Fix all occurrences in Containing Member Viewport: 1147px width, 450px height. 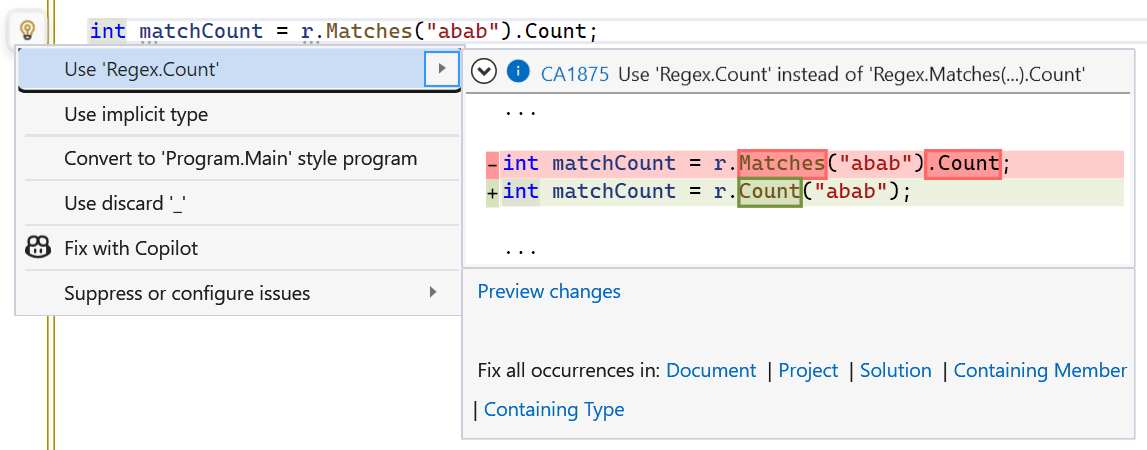1040,370
